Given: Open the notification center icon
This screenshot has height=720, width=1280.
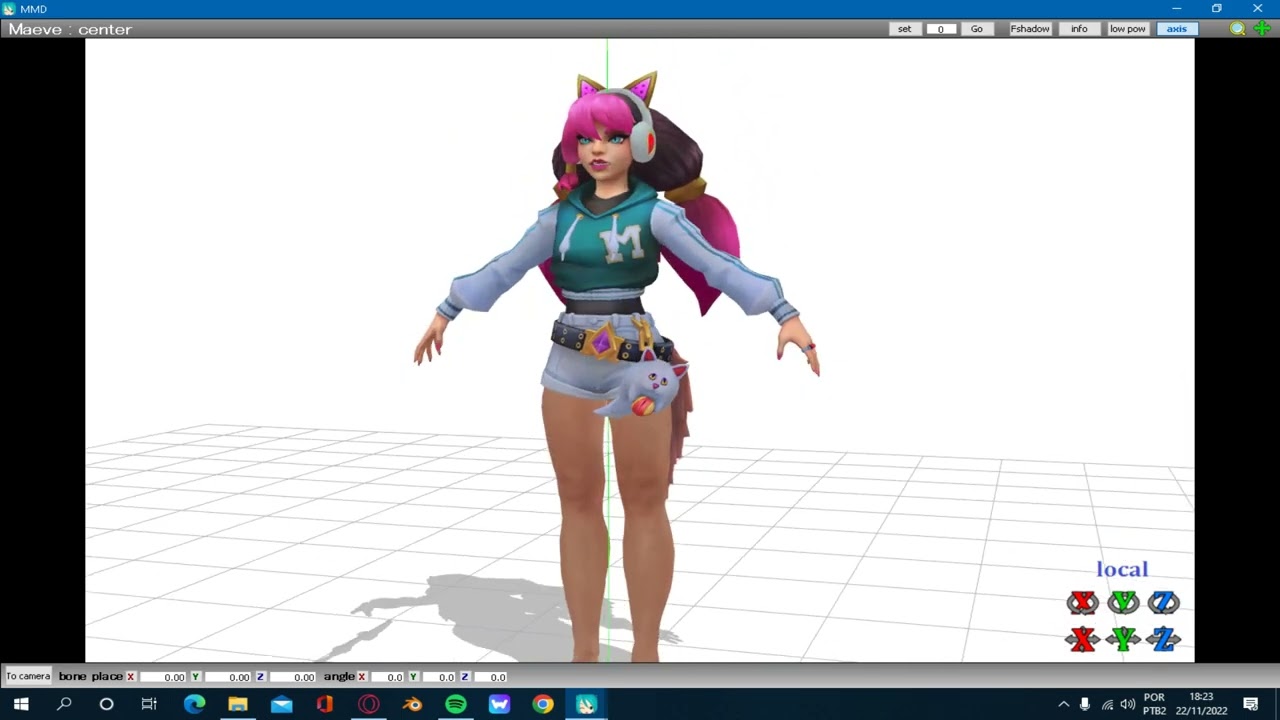Looking at the screenshot, I should coord(1251,705).
